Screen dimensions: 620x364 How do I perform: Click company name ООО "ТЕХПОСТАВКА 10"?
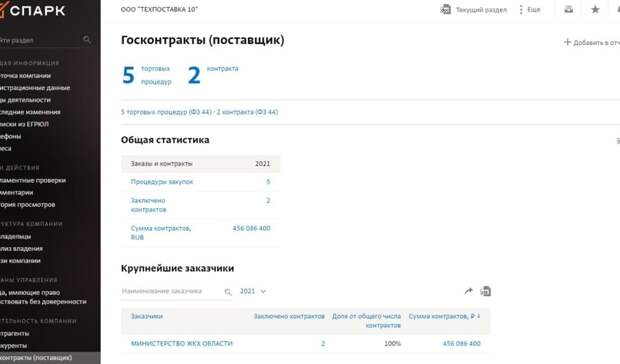coord(159,9)
